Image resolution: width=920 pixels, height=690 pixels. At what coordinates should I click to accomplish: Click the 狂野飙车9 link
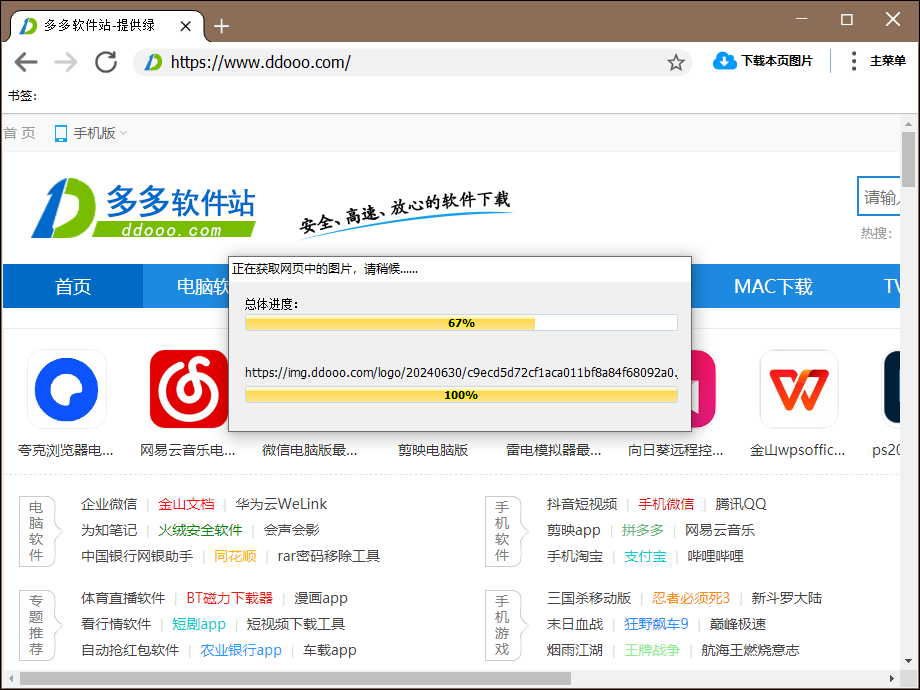coord(656,624)
